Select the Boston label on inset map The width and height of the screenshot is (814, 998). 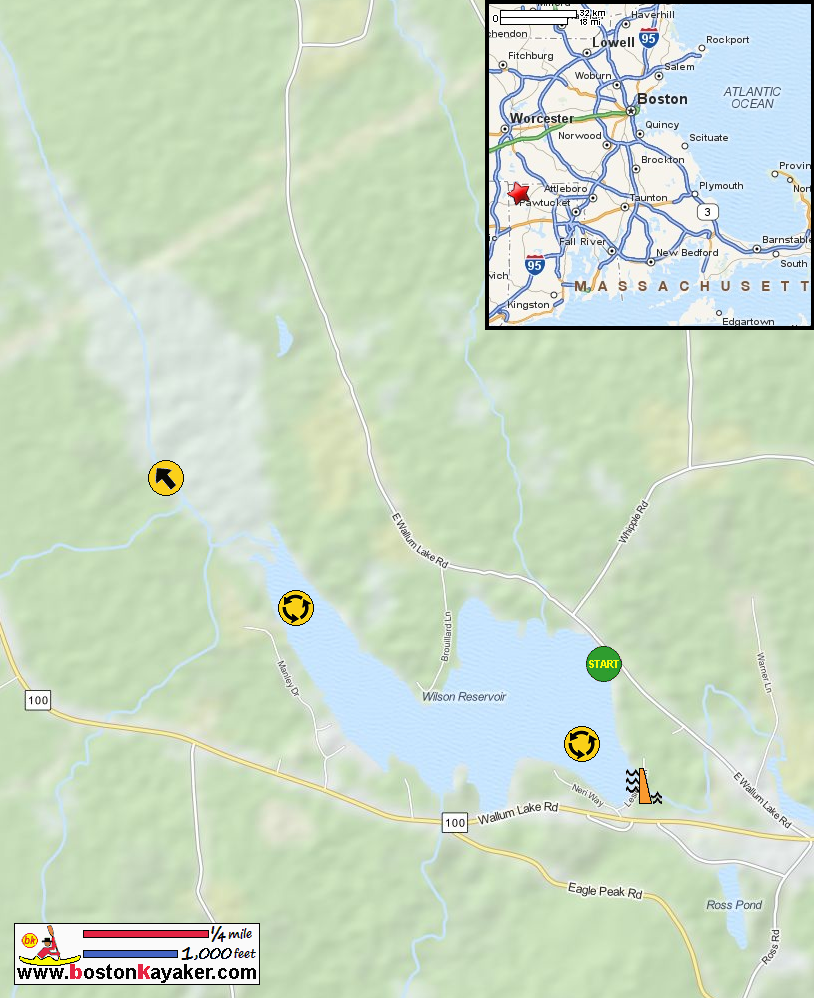tap(663, 99)
